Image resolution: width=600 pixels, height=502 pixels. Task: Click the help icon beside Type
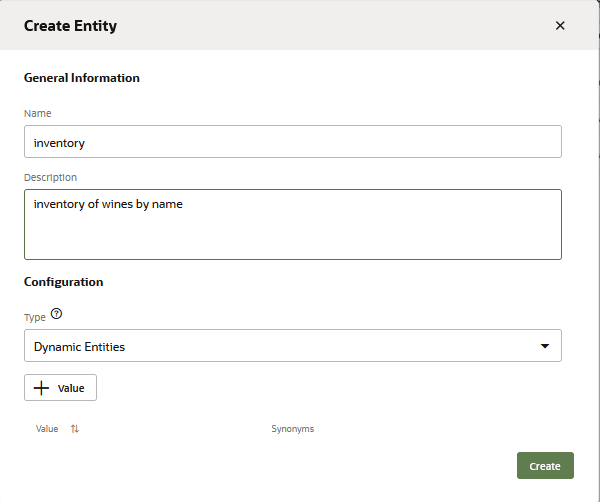tap(56, 314)
